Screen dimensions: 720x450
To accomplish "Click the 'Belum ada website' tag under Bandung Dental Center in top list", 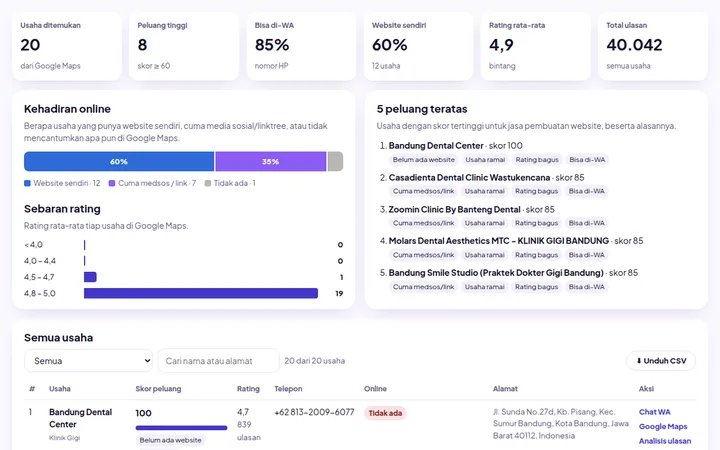I will [423, 160].
